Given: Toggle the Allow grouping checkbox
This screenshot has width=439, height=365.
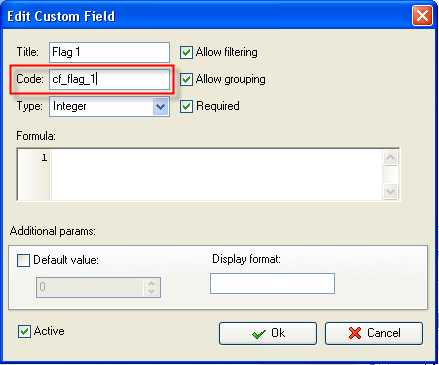Looking at the screenshot, I should click(x=186, y=79).
